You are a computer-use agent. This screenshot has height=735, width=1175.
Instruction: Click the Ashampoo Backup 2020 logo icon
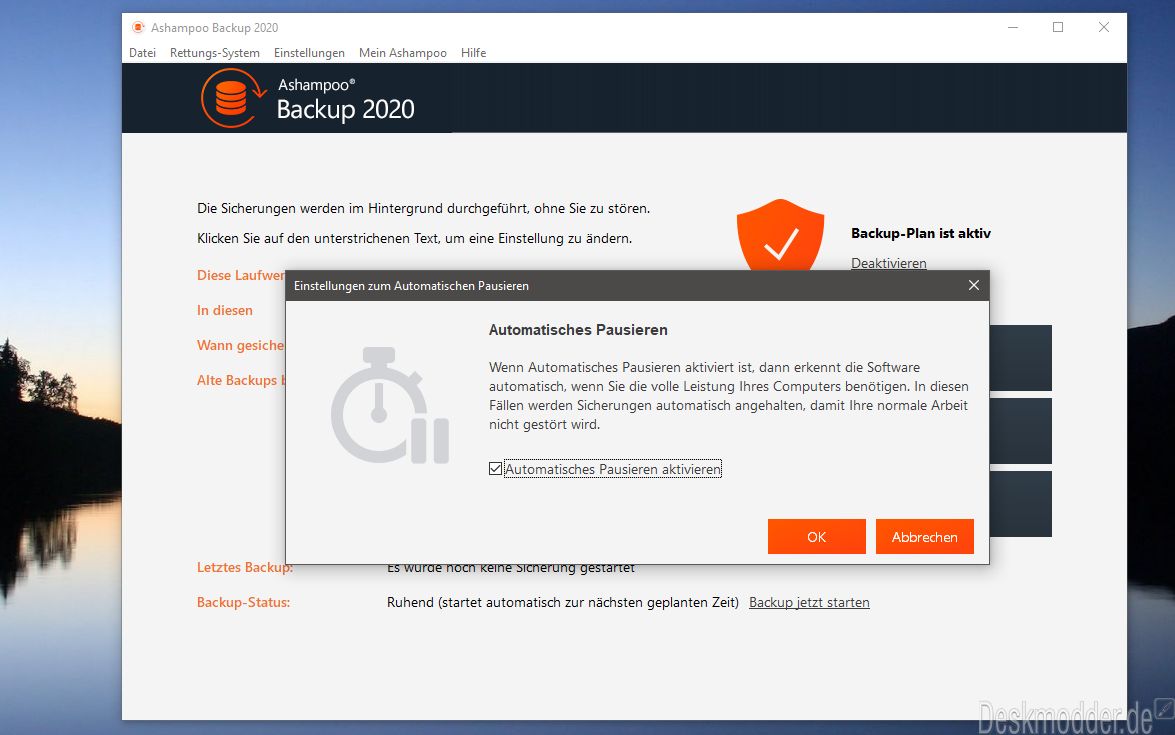point(232,98)
